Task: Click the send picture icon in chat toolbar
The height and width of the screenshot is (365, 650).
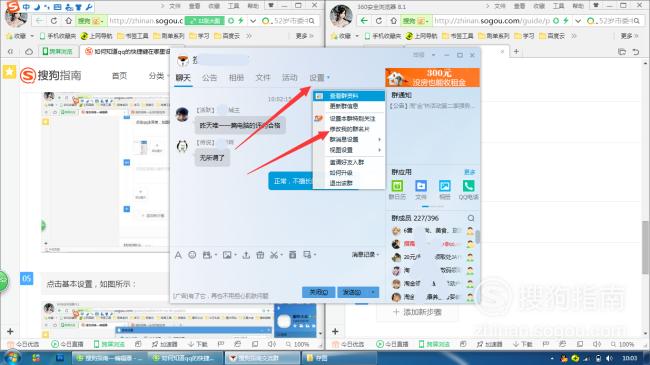Action: (x=227, y=255)
